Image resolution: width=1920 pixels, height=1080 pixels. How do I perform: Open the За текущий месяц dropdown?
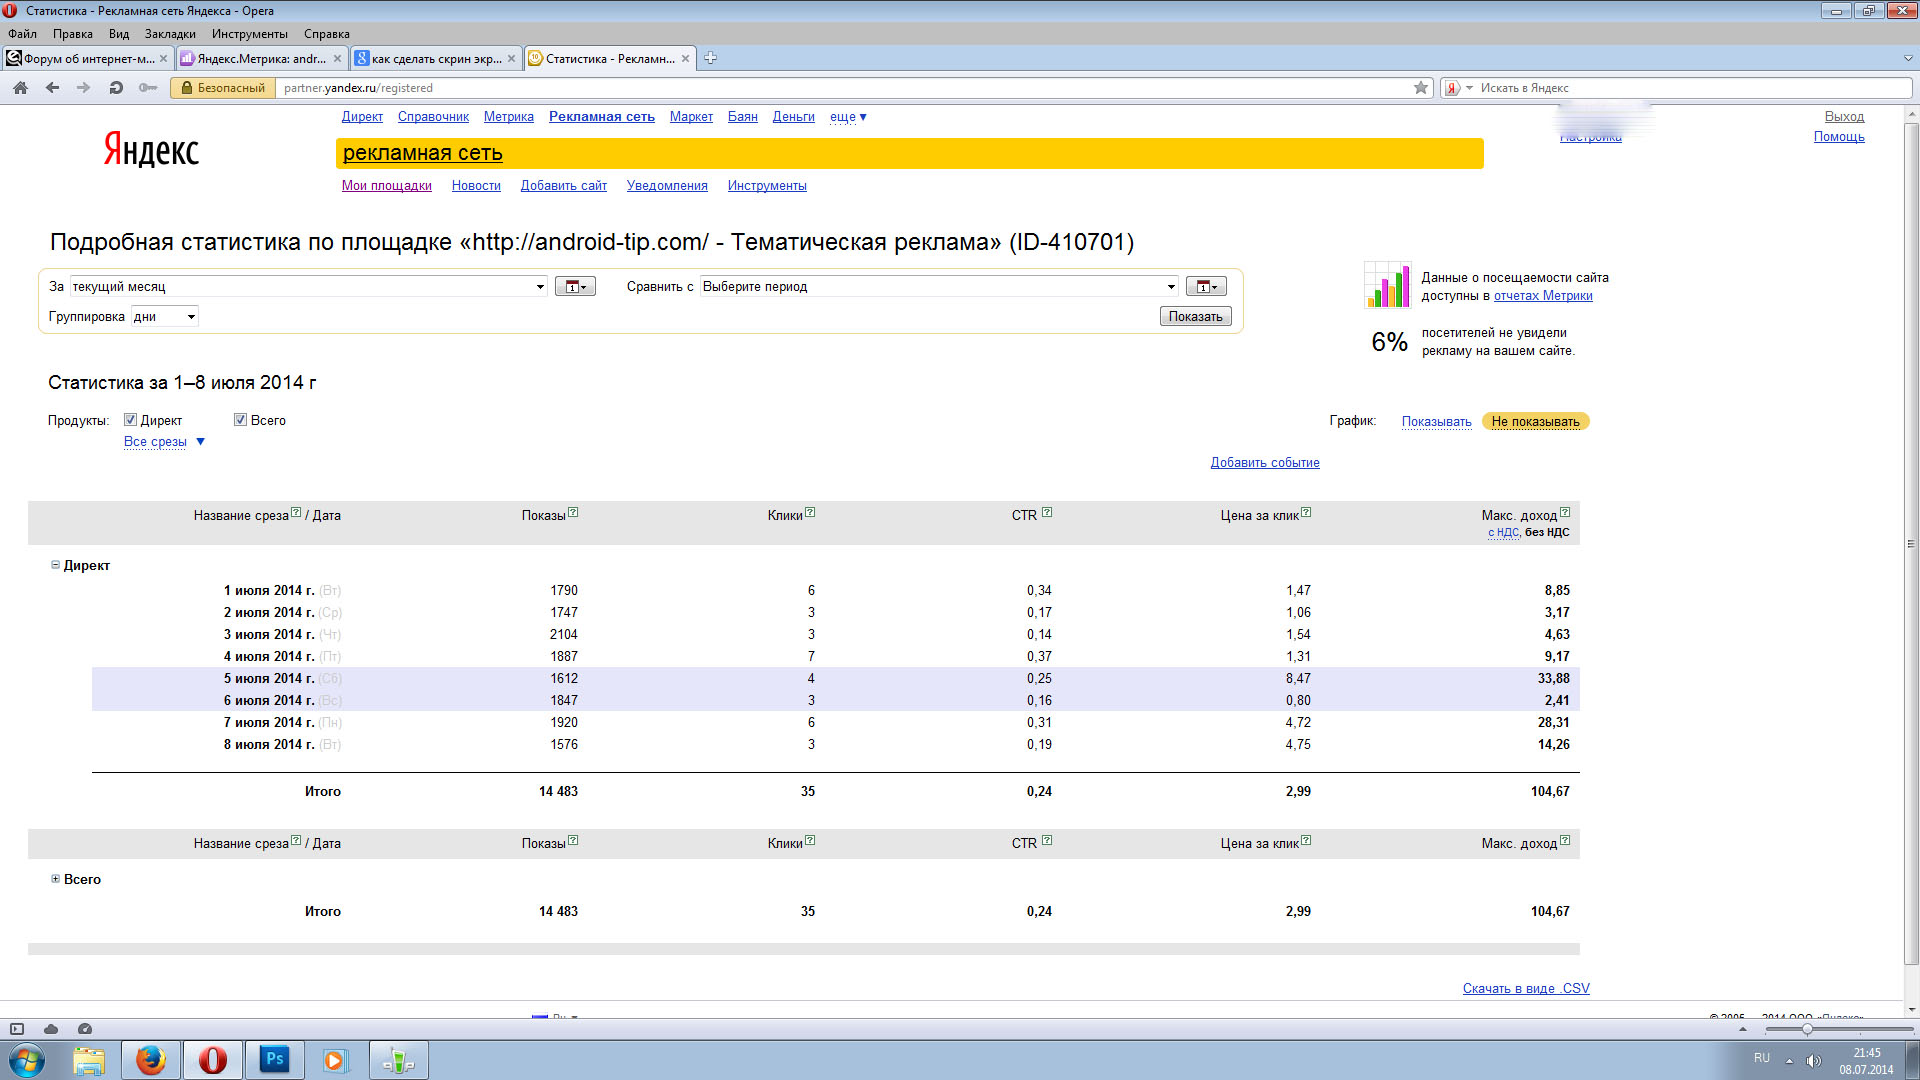pyautogui.click(x=309, y=287)
